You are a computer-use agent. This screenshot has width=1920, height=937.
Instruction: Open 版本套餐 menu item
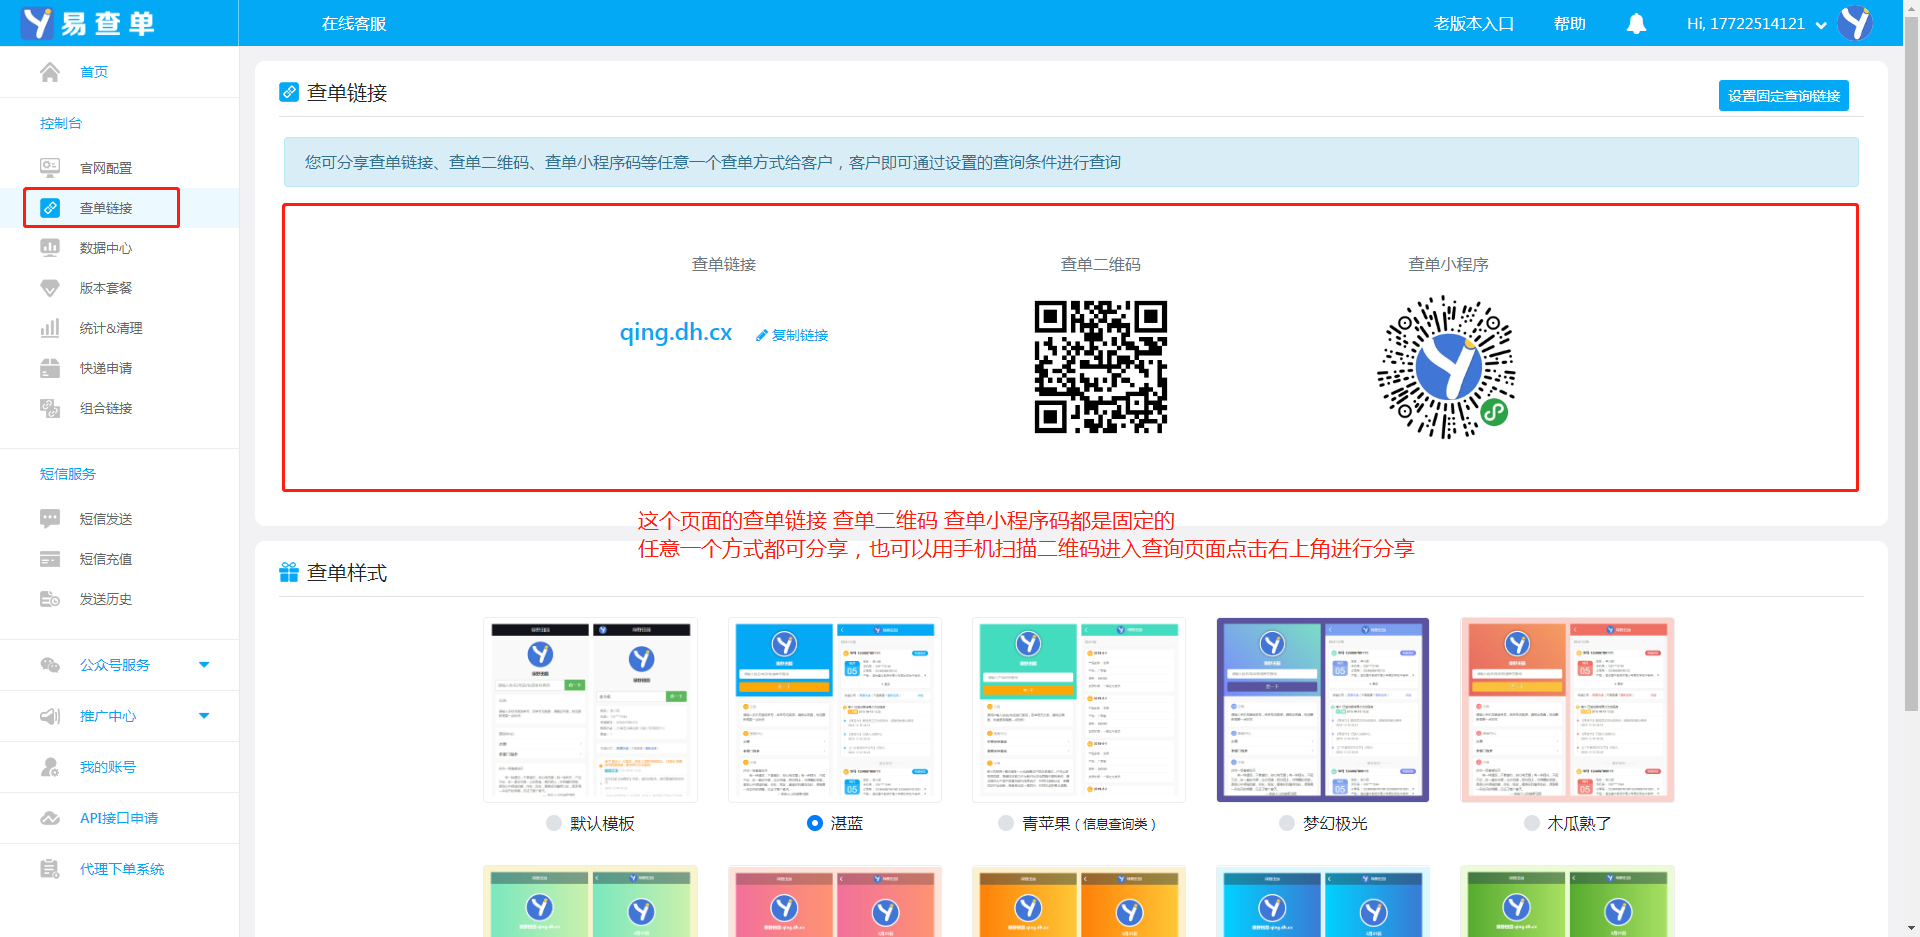point(106,288)
